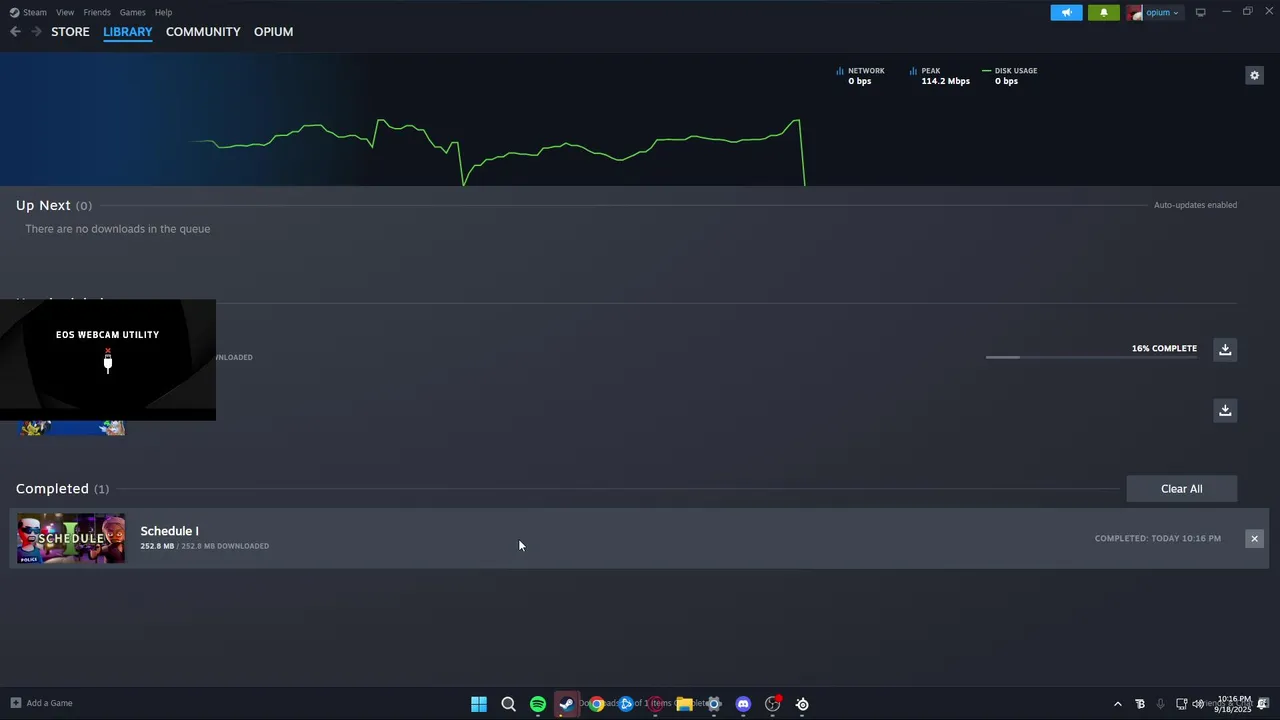Image resolution: width=1280 pixels, height=720 pixels.
Task: Open the blue megaphone announcements button
Action: [x=1066, y=12]
